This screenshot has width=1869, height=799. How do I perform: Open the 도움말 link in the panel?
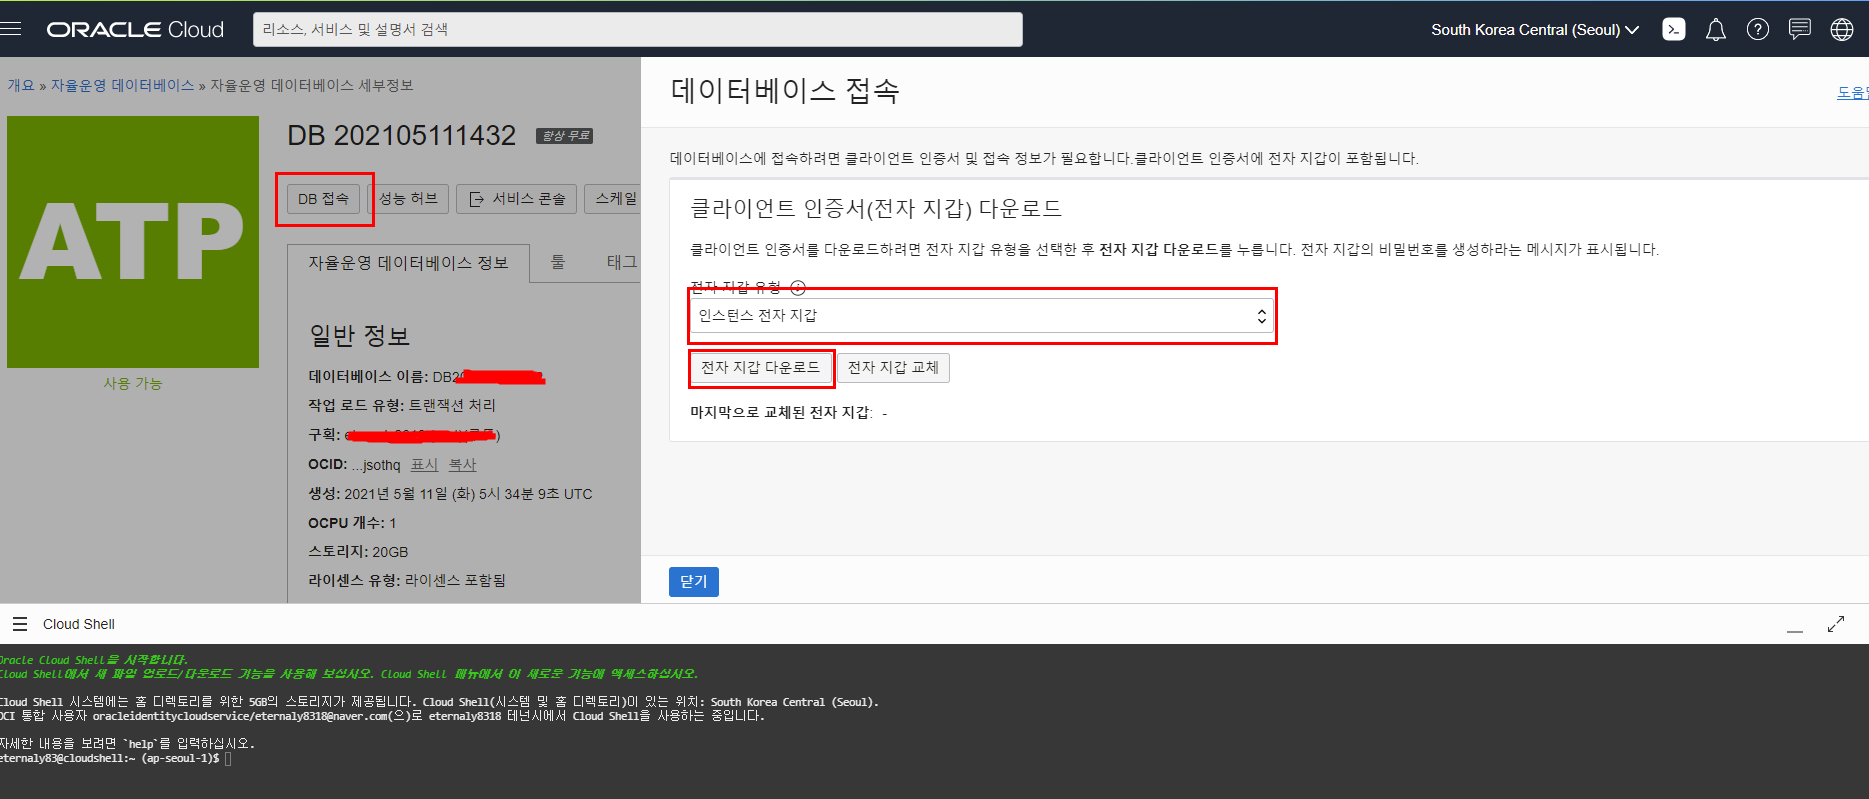point(1852,93)
